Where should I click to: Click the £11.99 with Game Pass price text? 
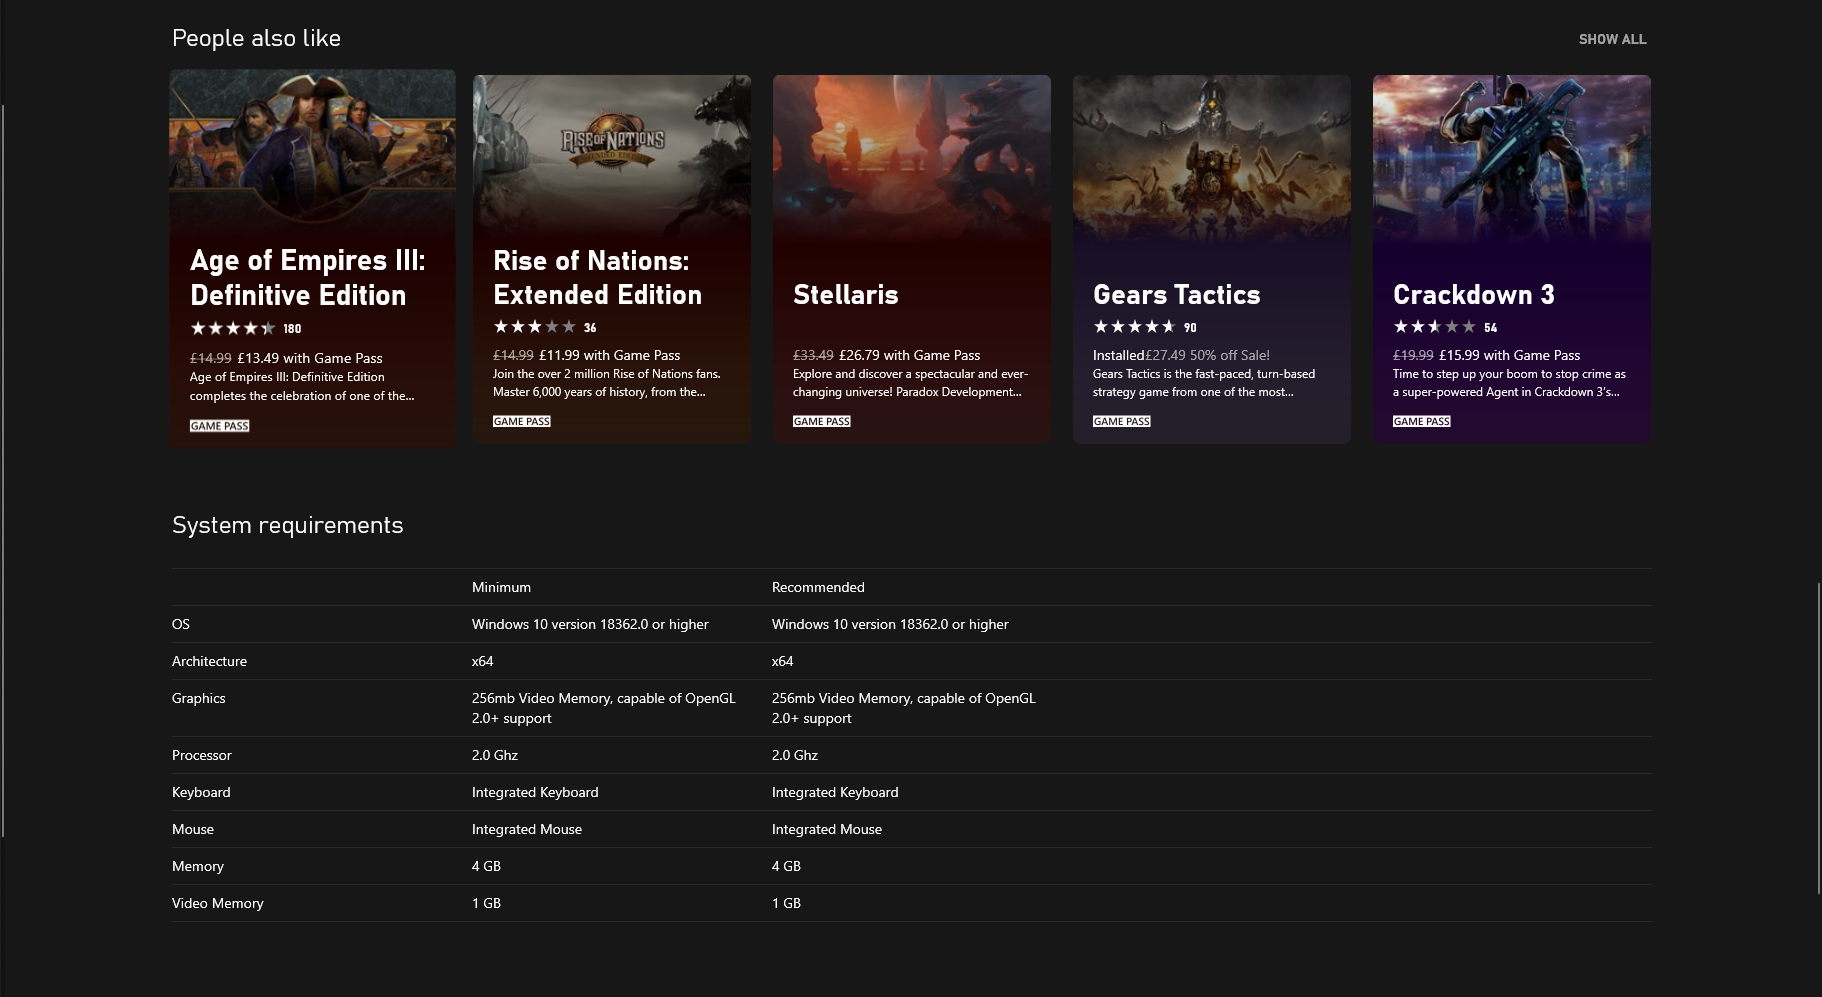(610, 355)
